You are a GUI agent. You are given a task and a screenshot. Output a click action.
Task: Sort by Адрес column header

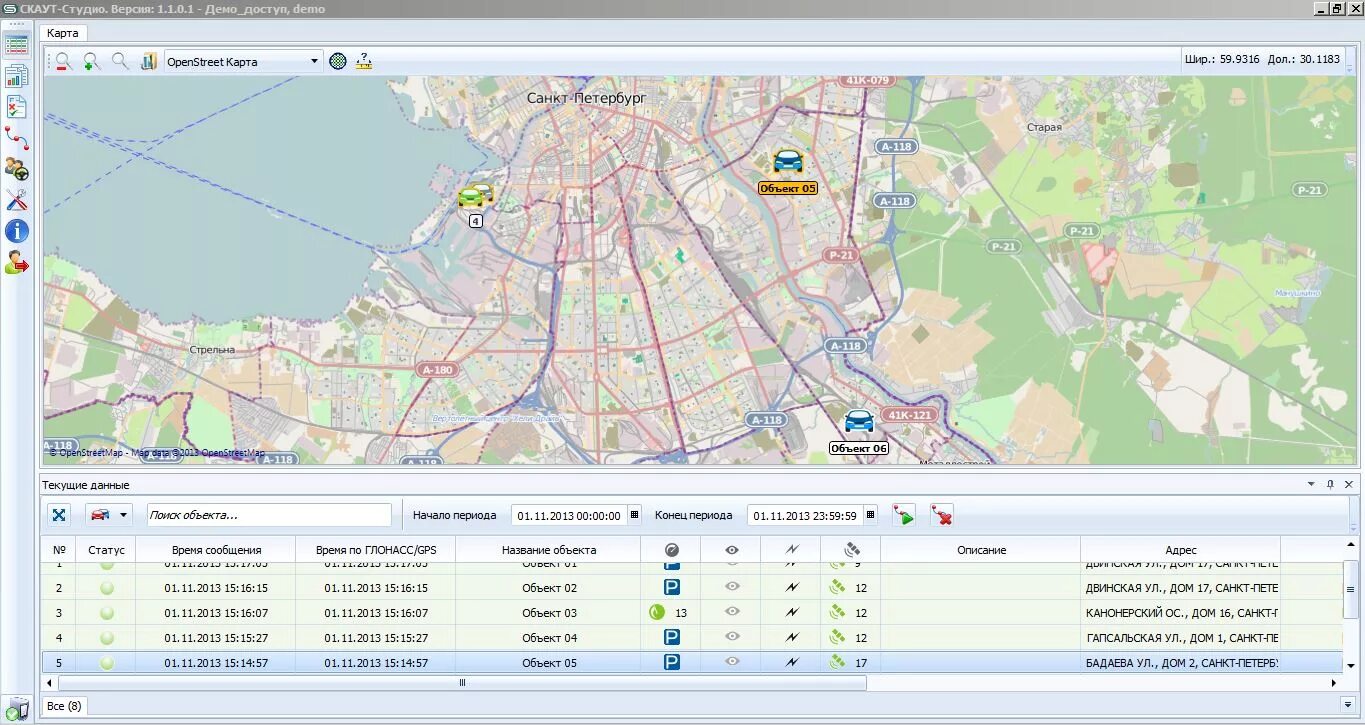pos(1181,550)
